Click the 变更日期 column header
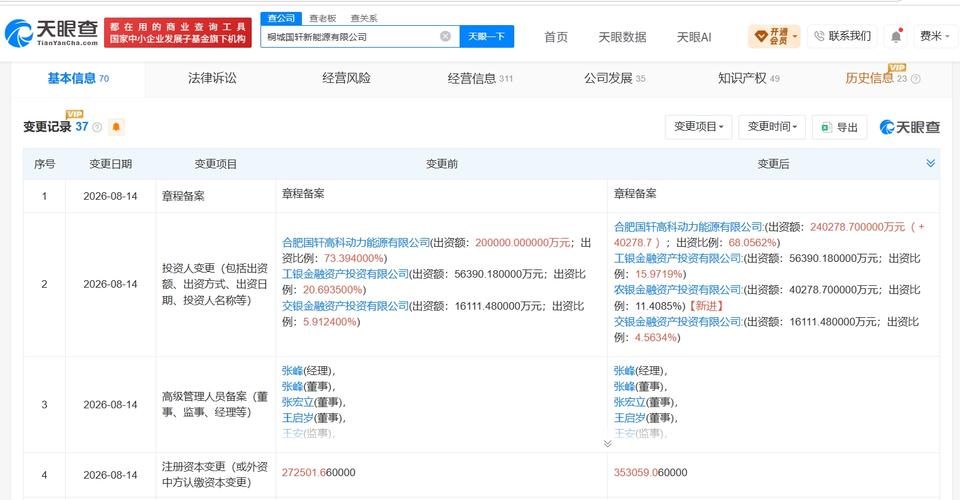This screenshot has width=960, height=500. coord(110,164)
